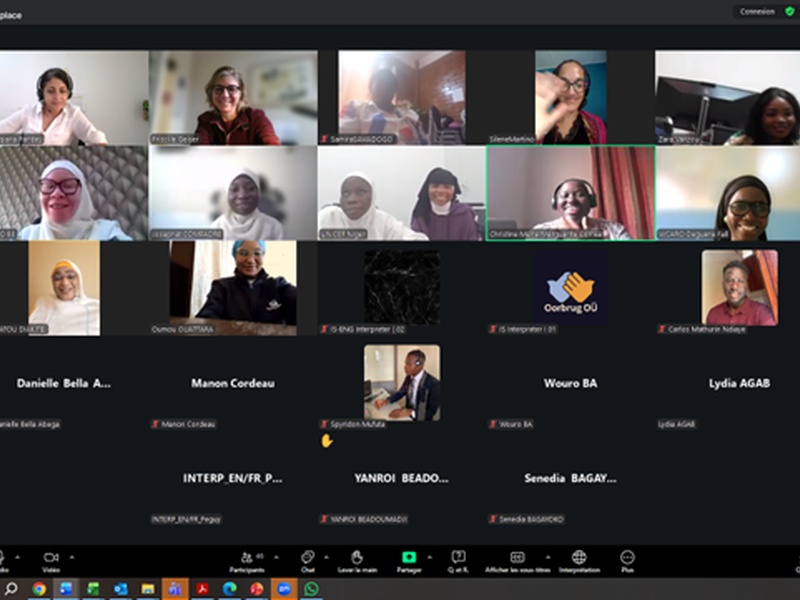Click the green Partager share screen button
800x600 pixels.
pyautogui.click(x=408, y=559)
